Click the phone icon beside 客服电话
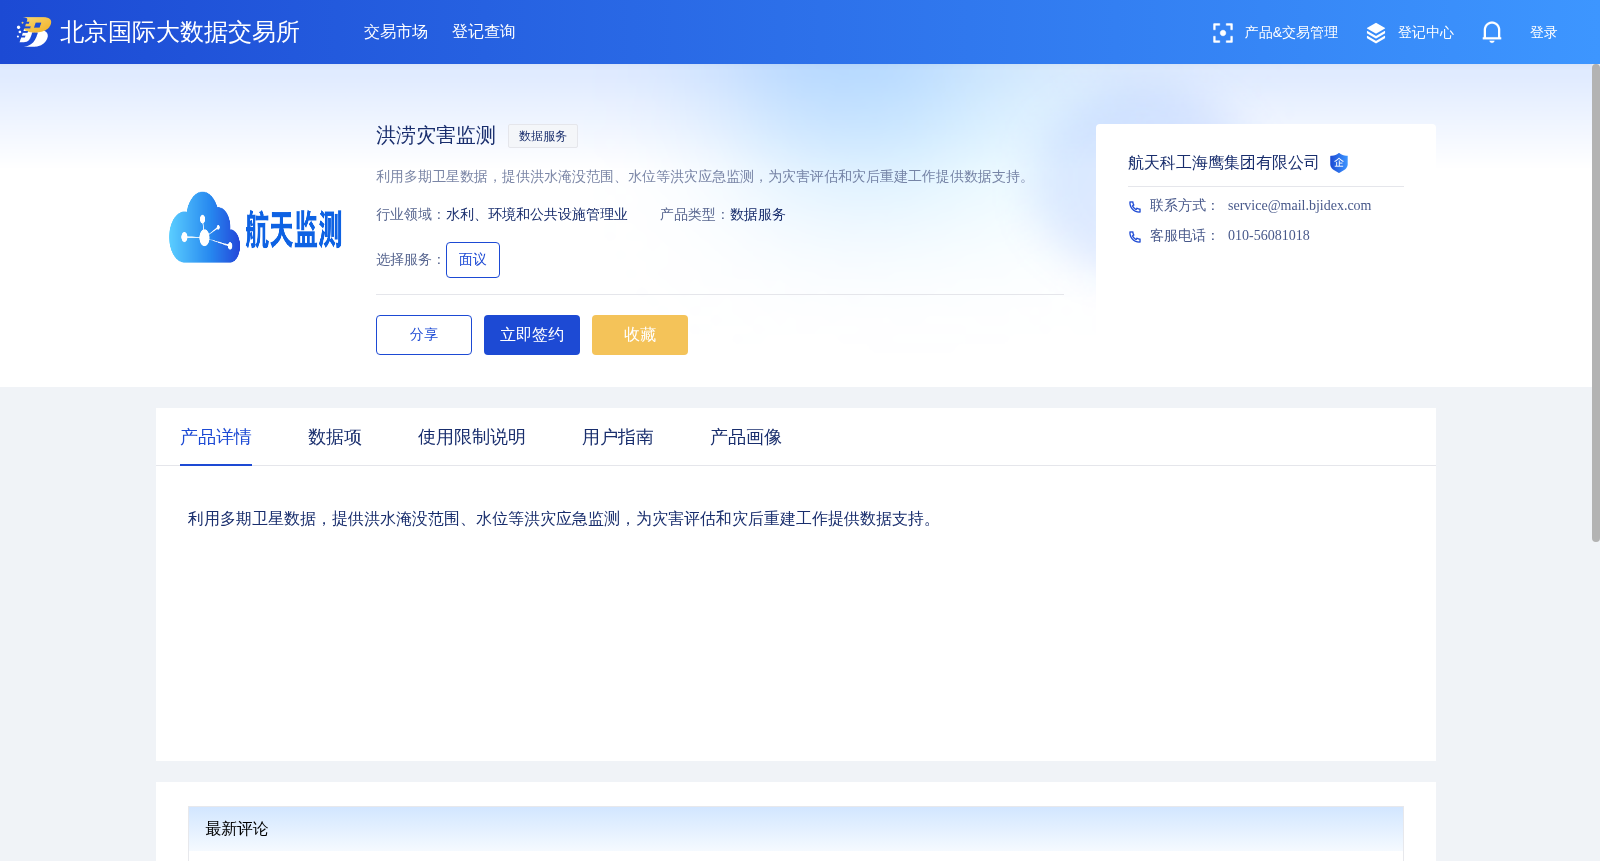Image resolution: width=1600 pixels, height=861 pixels. click(x=1135, y=237)
